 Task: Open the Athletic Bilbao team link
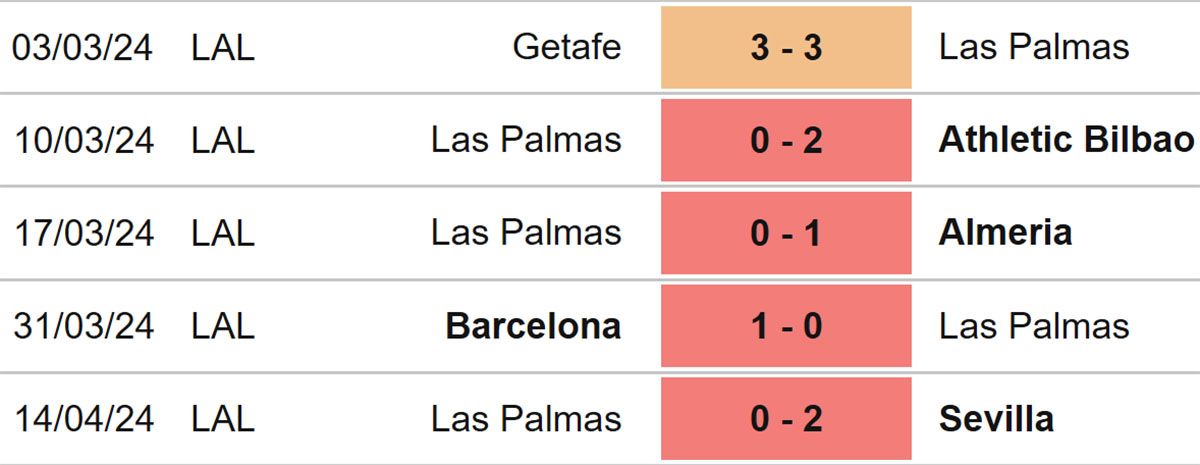point(1067,140)
